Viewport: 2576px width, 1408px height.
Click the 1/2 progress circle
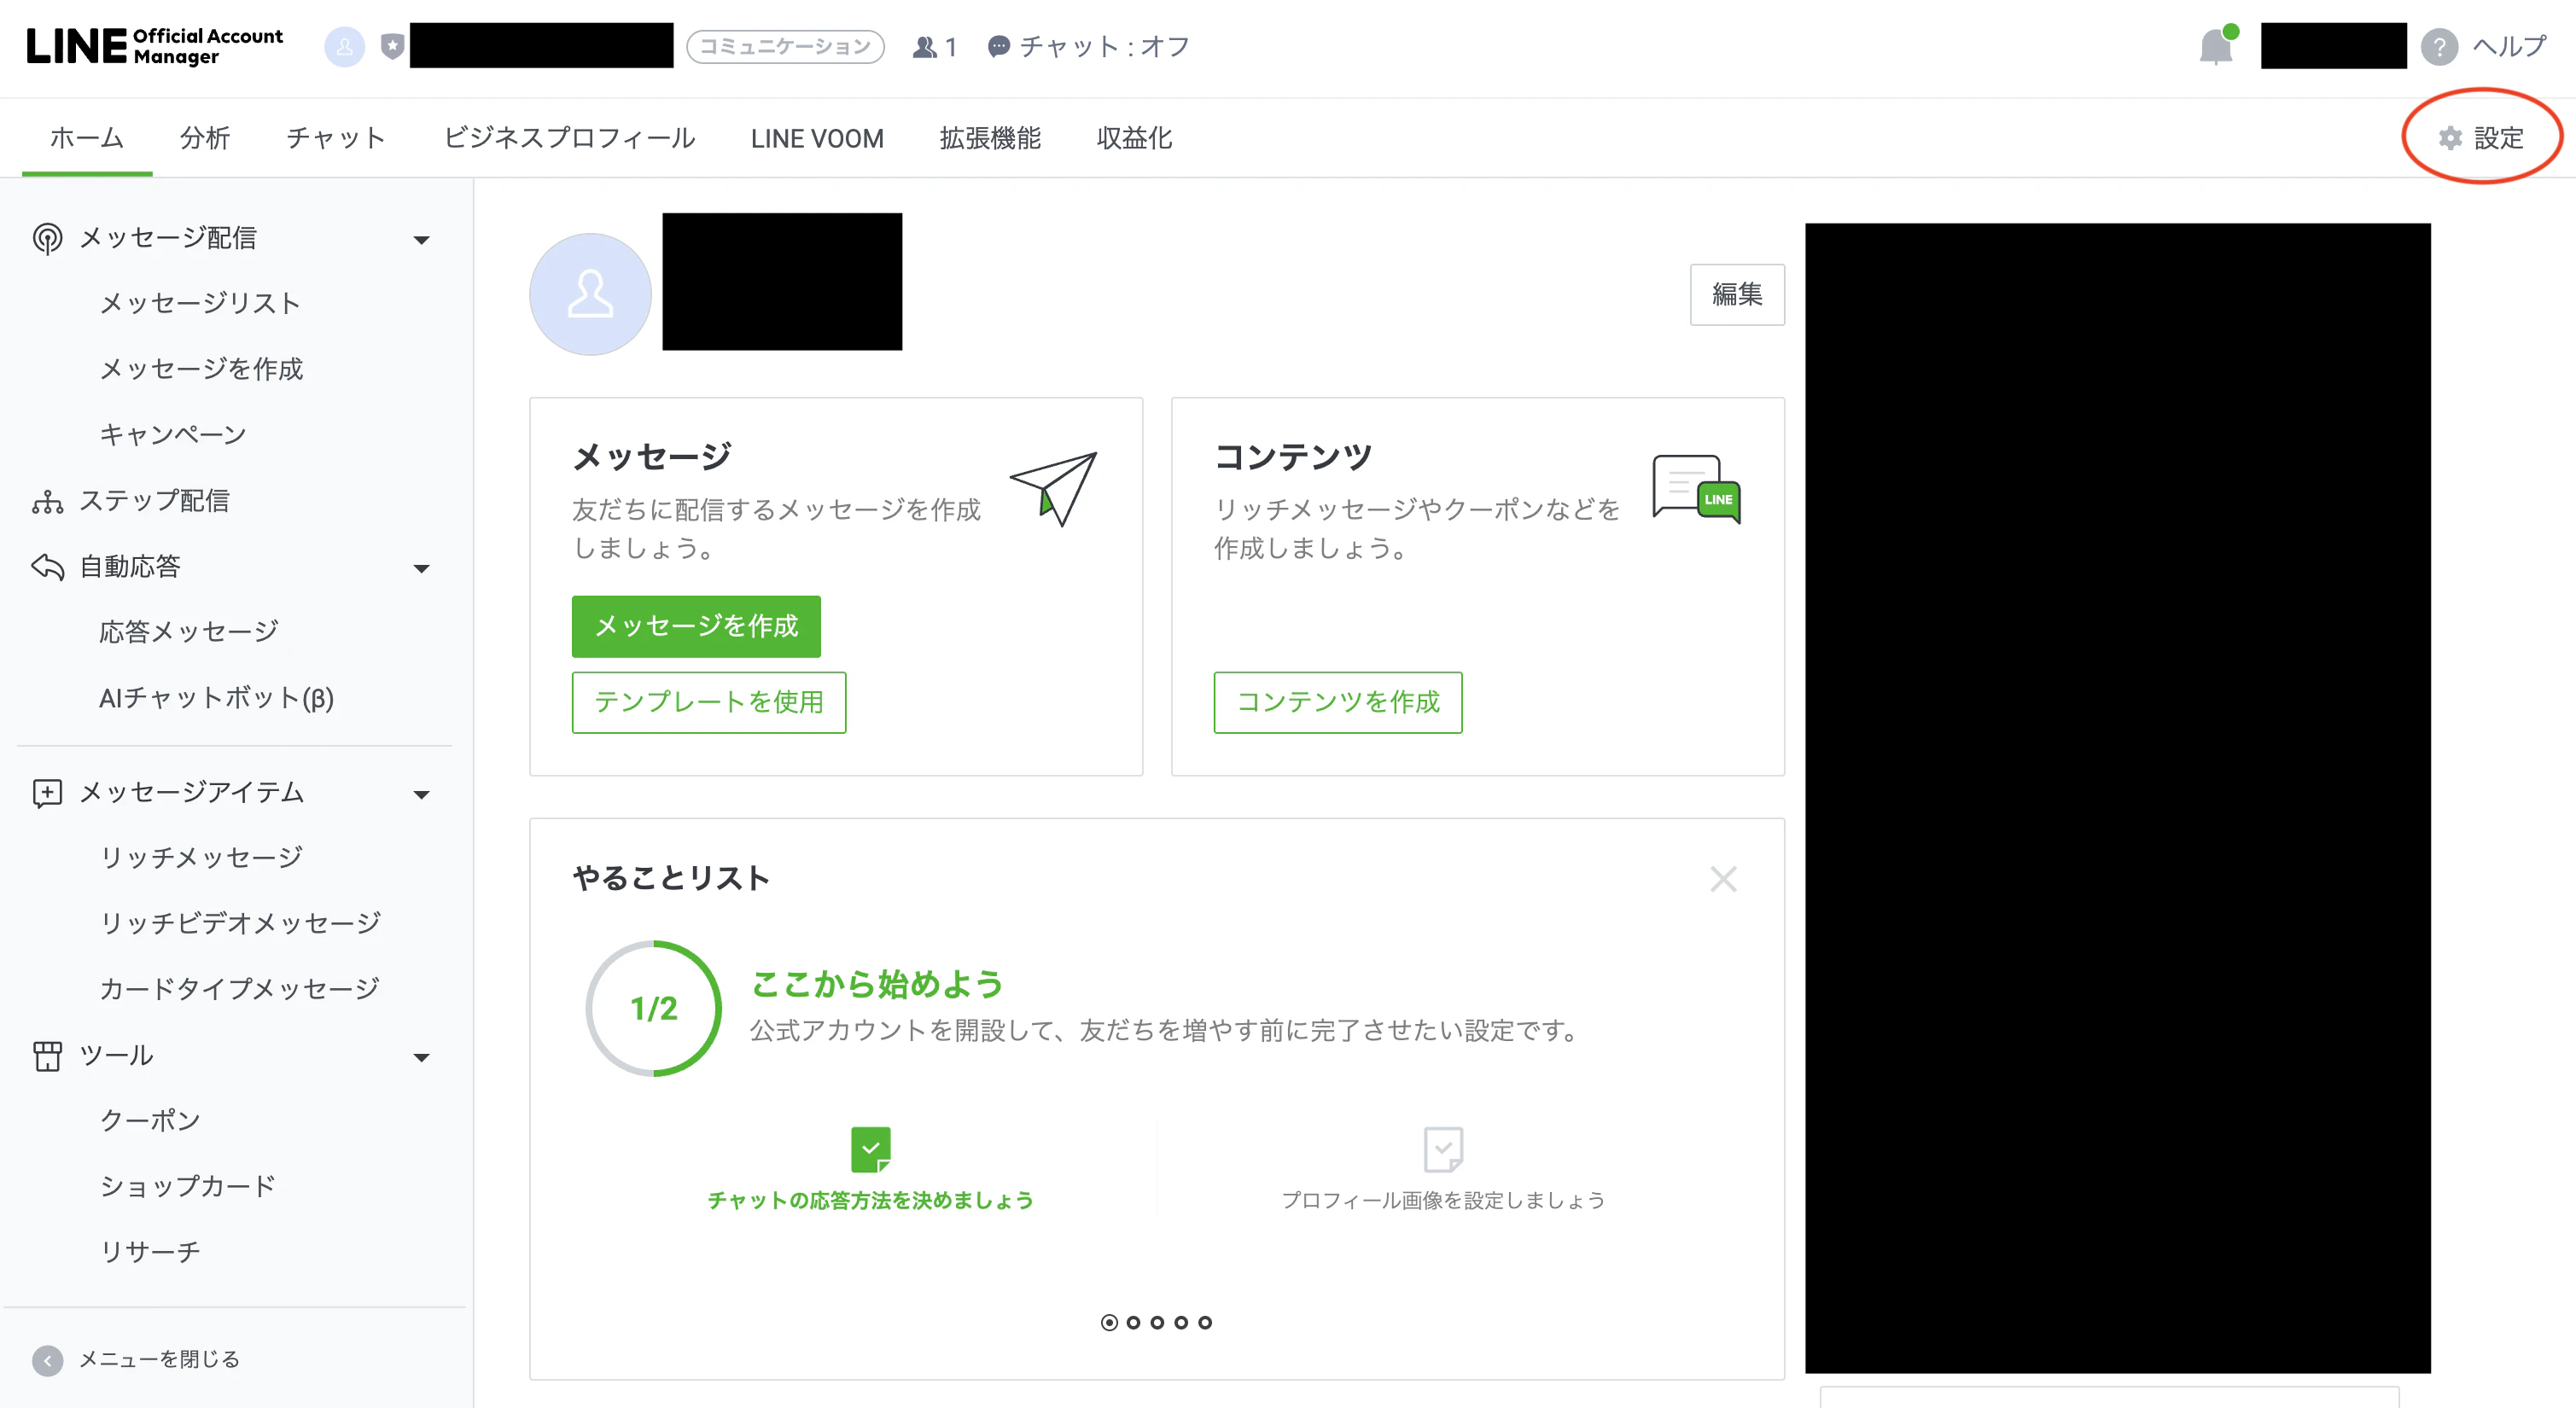[x=654, y=1008]
